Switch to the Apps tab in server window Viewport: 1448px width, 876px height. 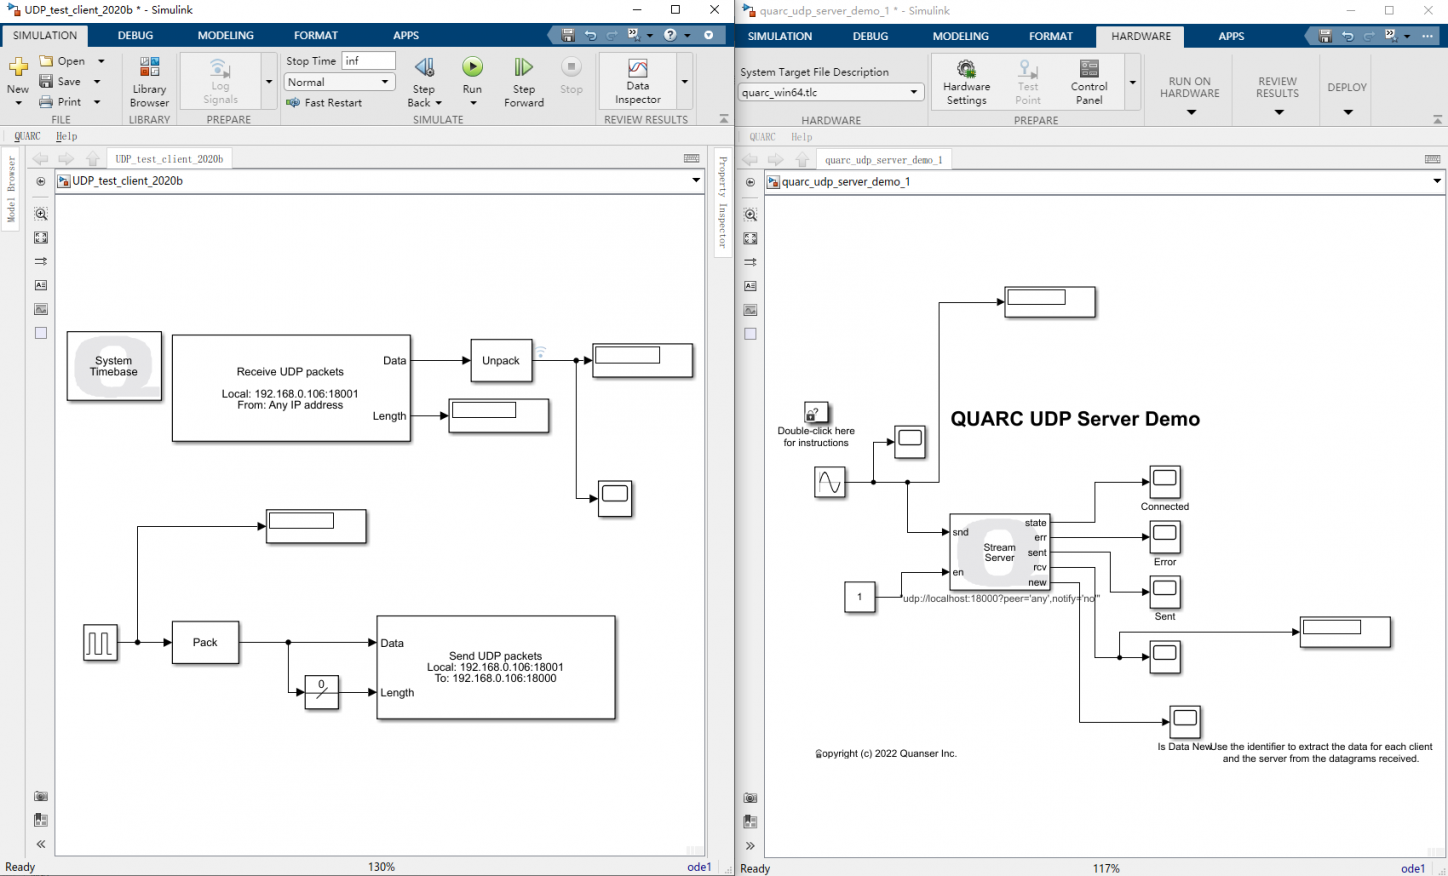pos(1231,36)
